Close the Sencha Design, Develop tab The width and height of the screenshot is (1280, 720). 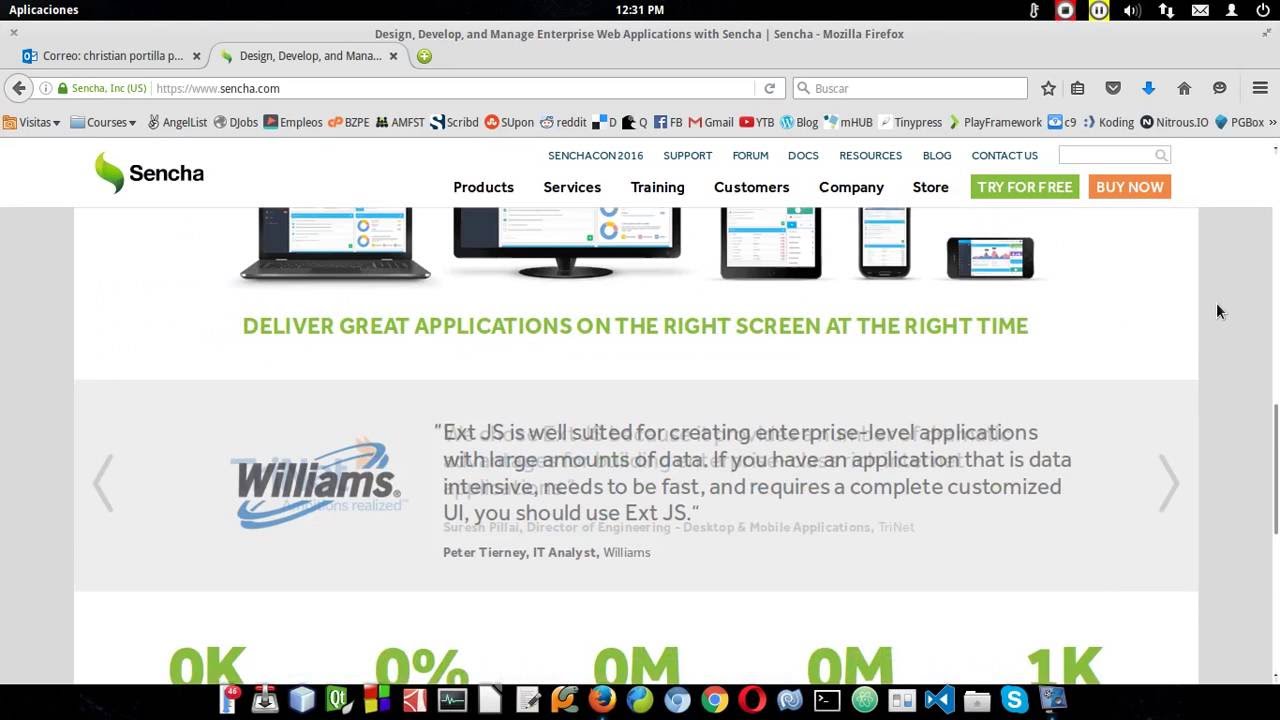pyautogui.click(x=394, y=56)
